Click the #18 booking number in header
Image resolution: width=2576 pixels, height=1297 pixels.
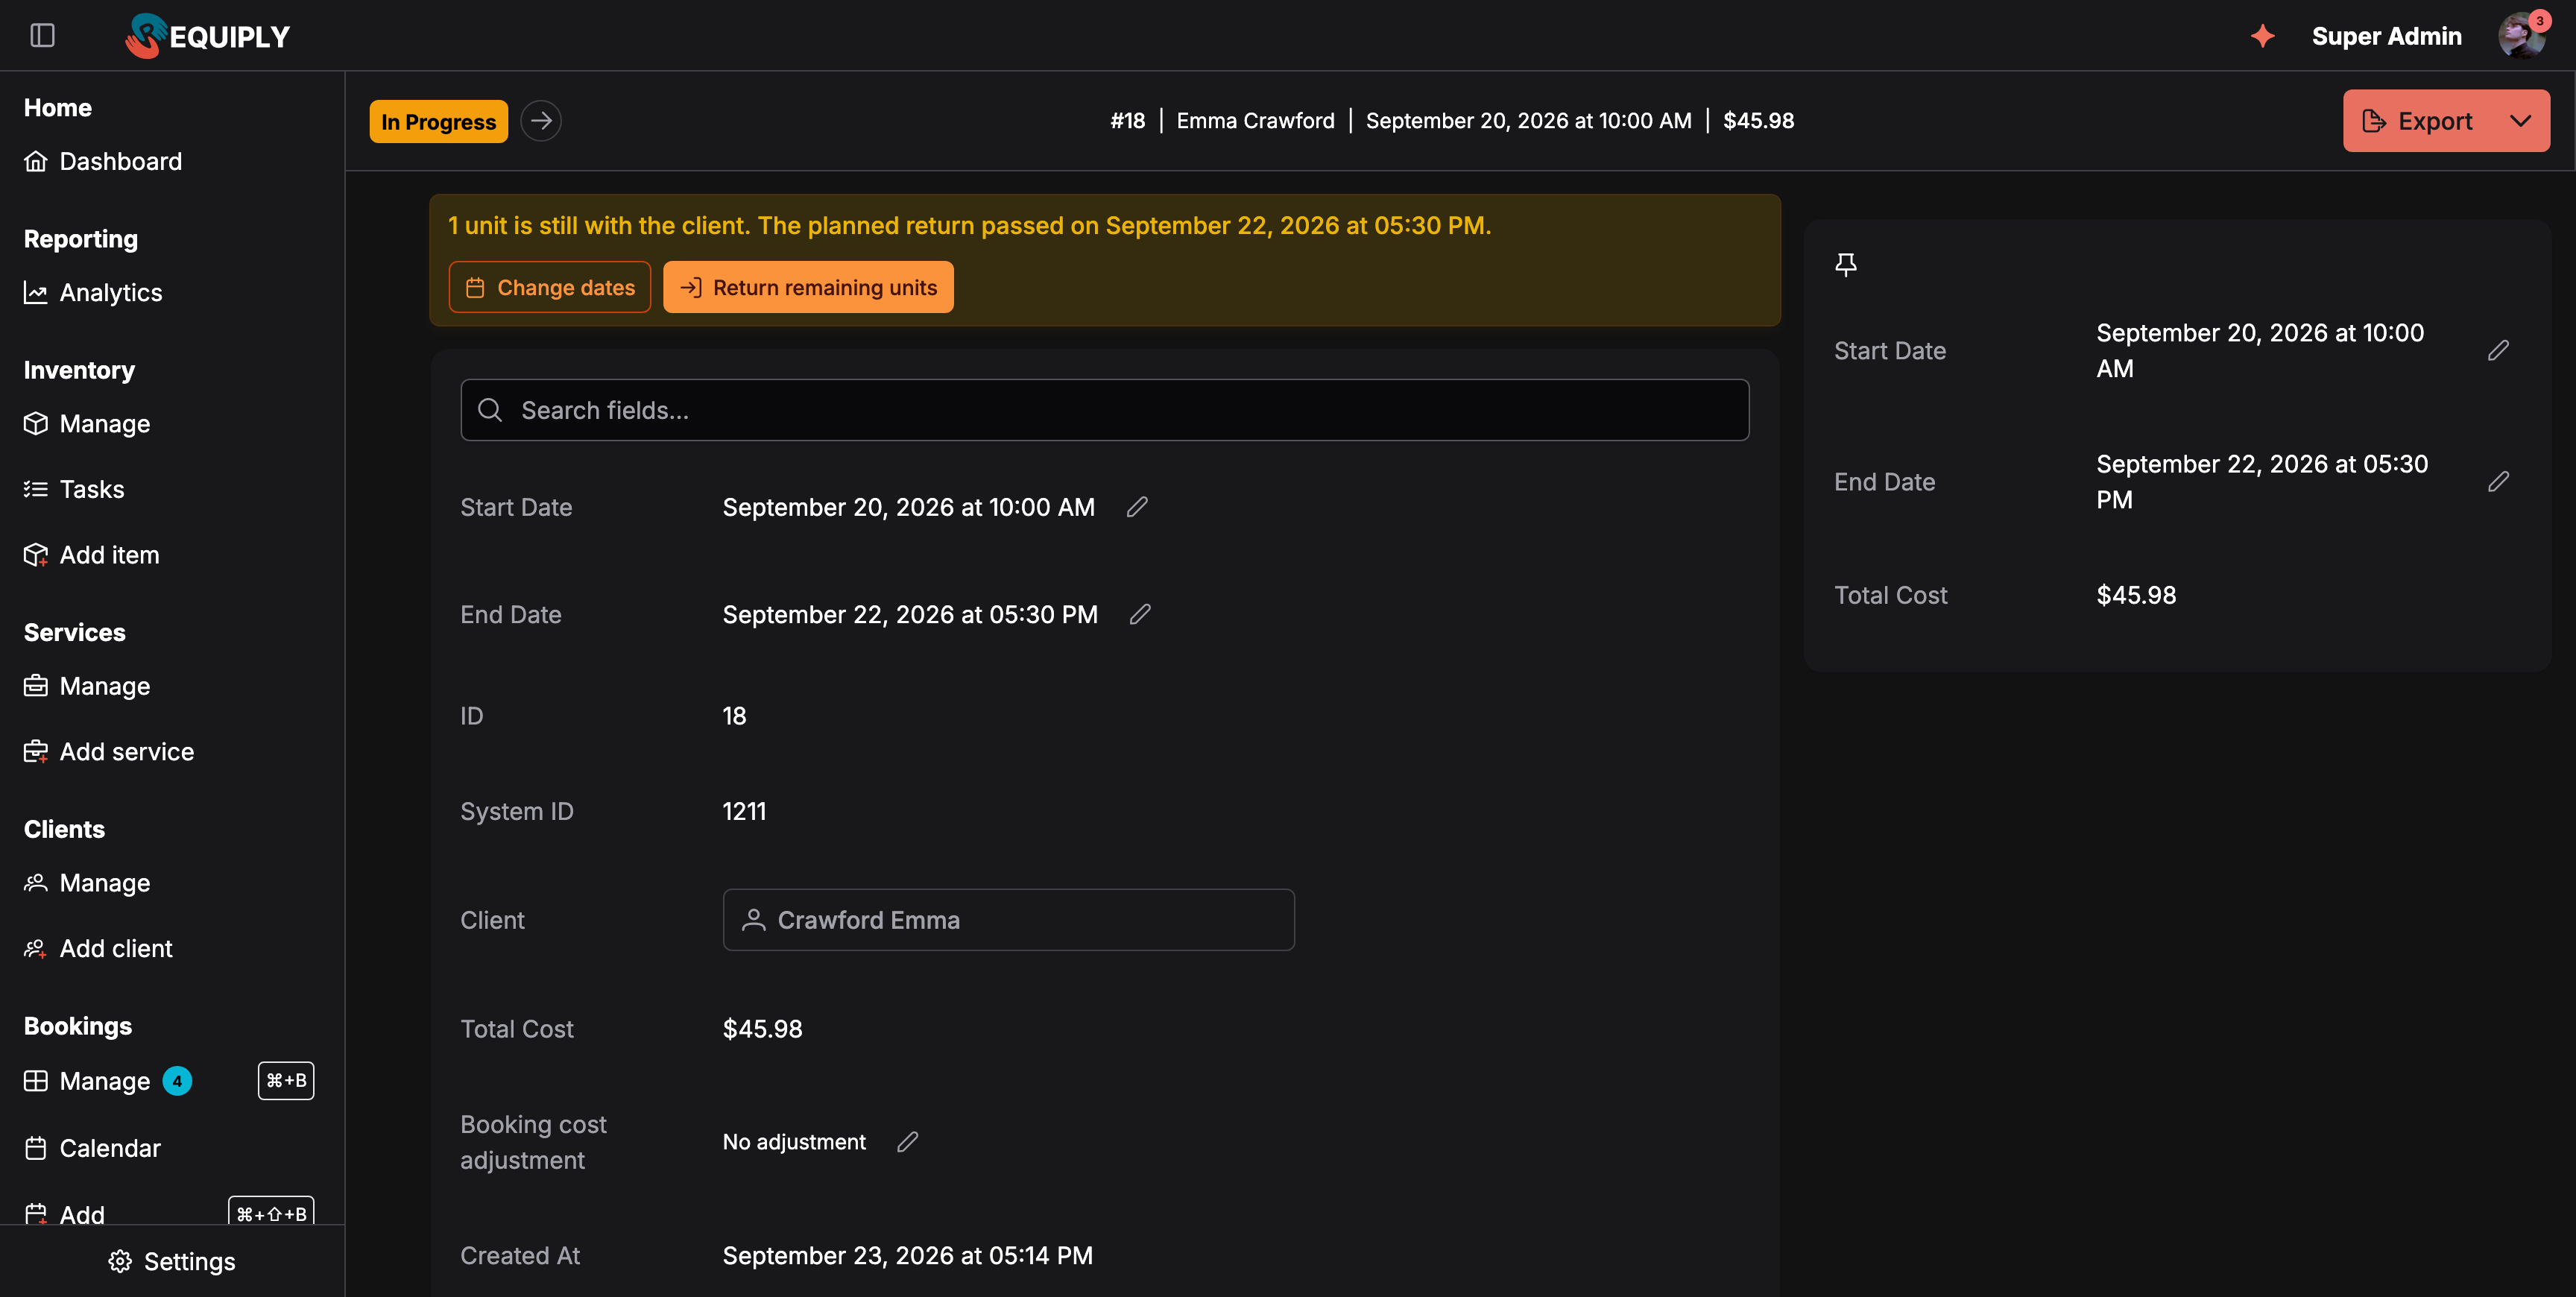[x=1127, y=121]
